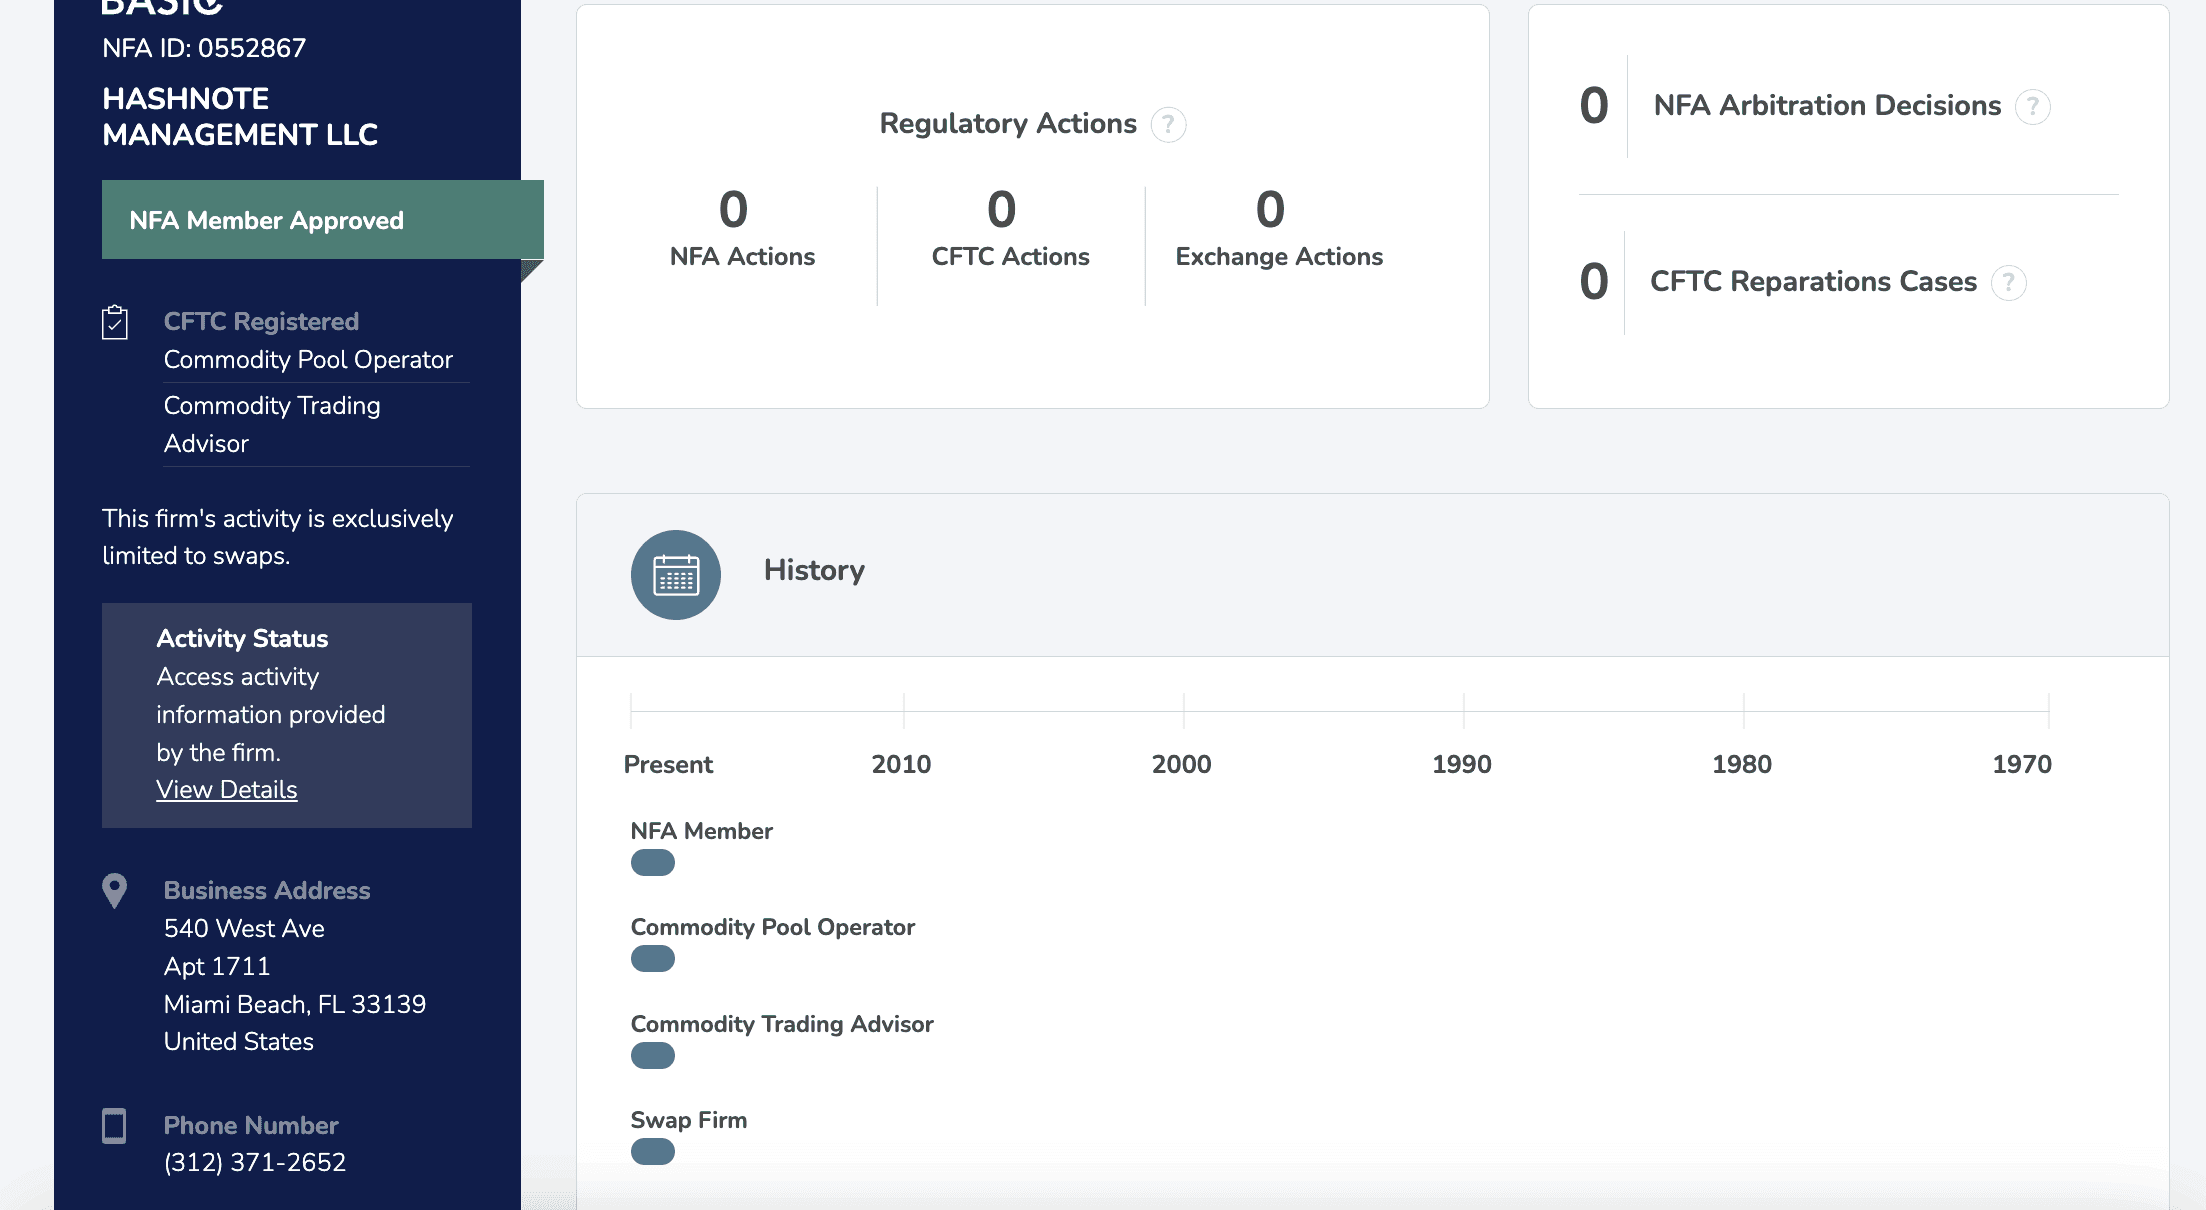Screen dimensions: 2206x1210
Task: Click the NFA Member Approved banner
Action: [x=322, y=220]
